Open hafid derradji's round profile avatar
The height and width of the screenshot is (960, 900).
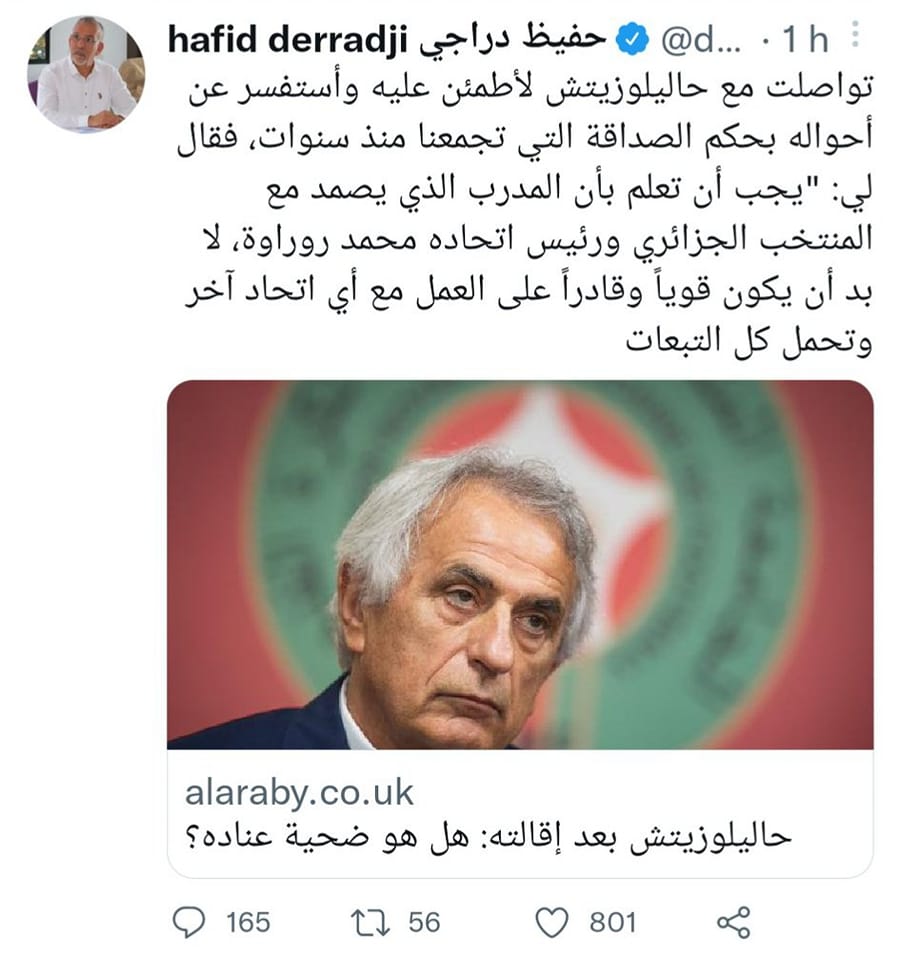click(x=86, y=73)
